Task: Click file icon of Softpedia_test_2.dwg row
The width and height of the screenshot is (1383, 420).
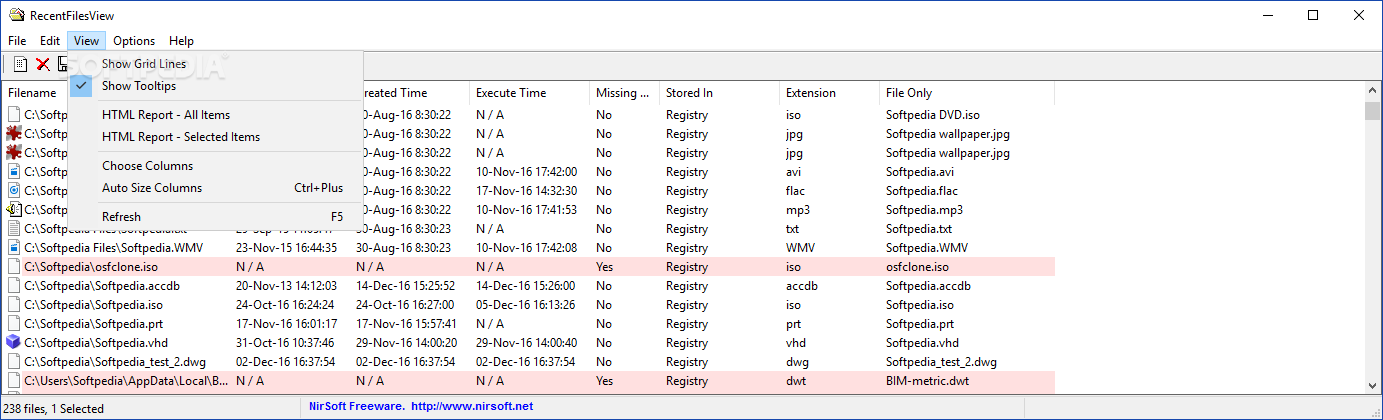Action: click(14, 361)
